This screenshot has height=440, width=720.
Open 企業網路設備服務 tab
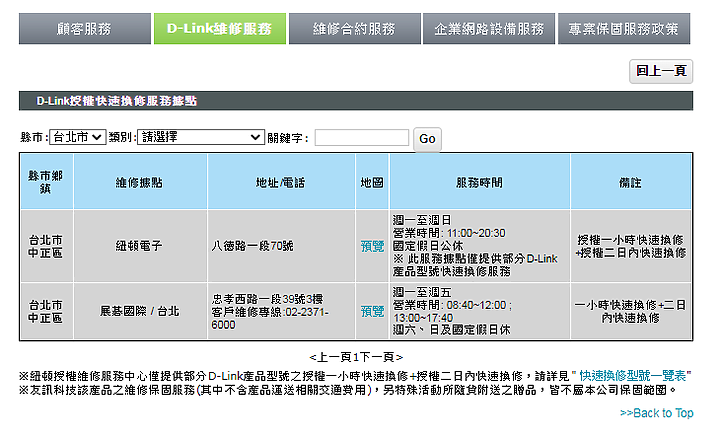pos(489,28)
